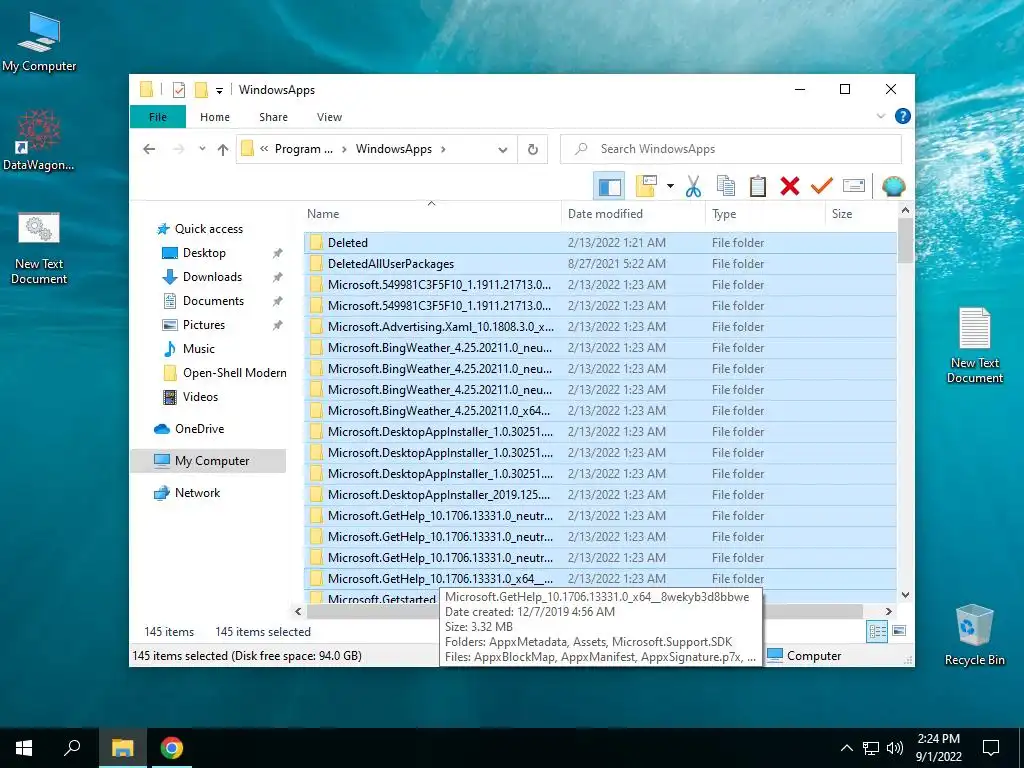Sort by Type column header
Screen dimensions: 1024x768
[765, 214]
